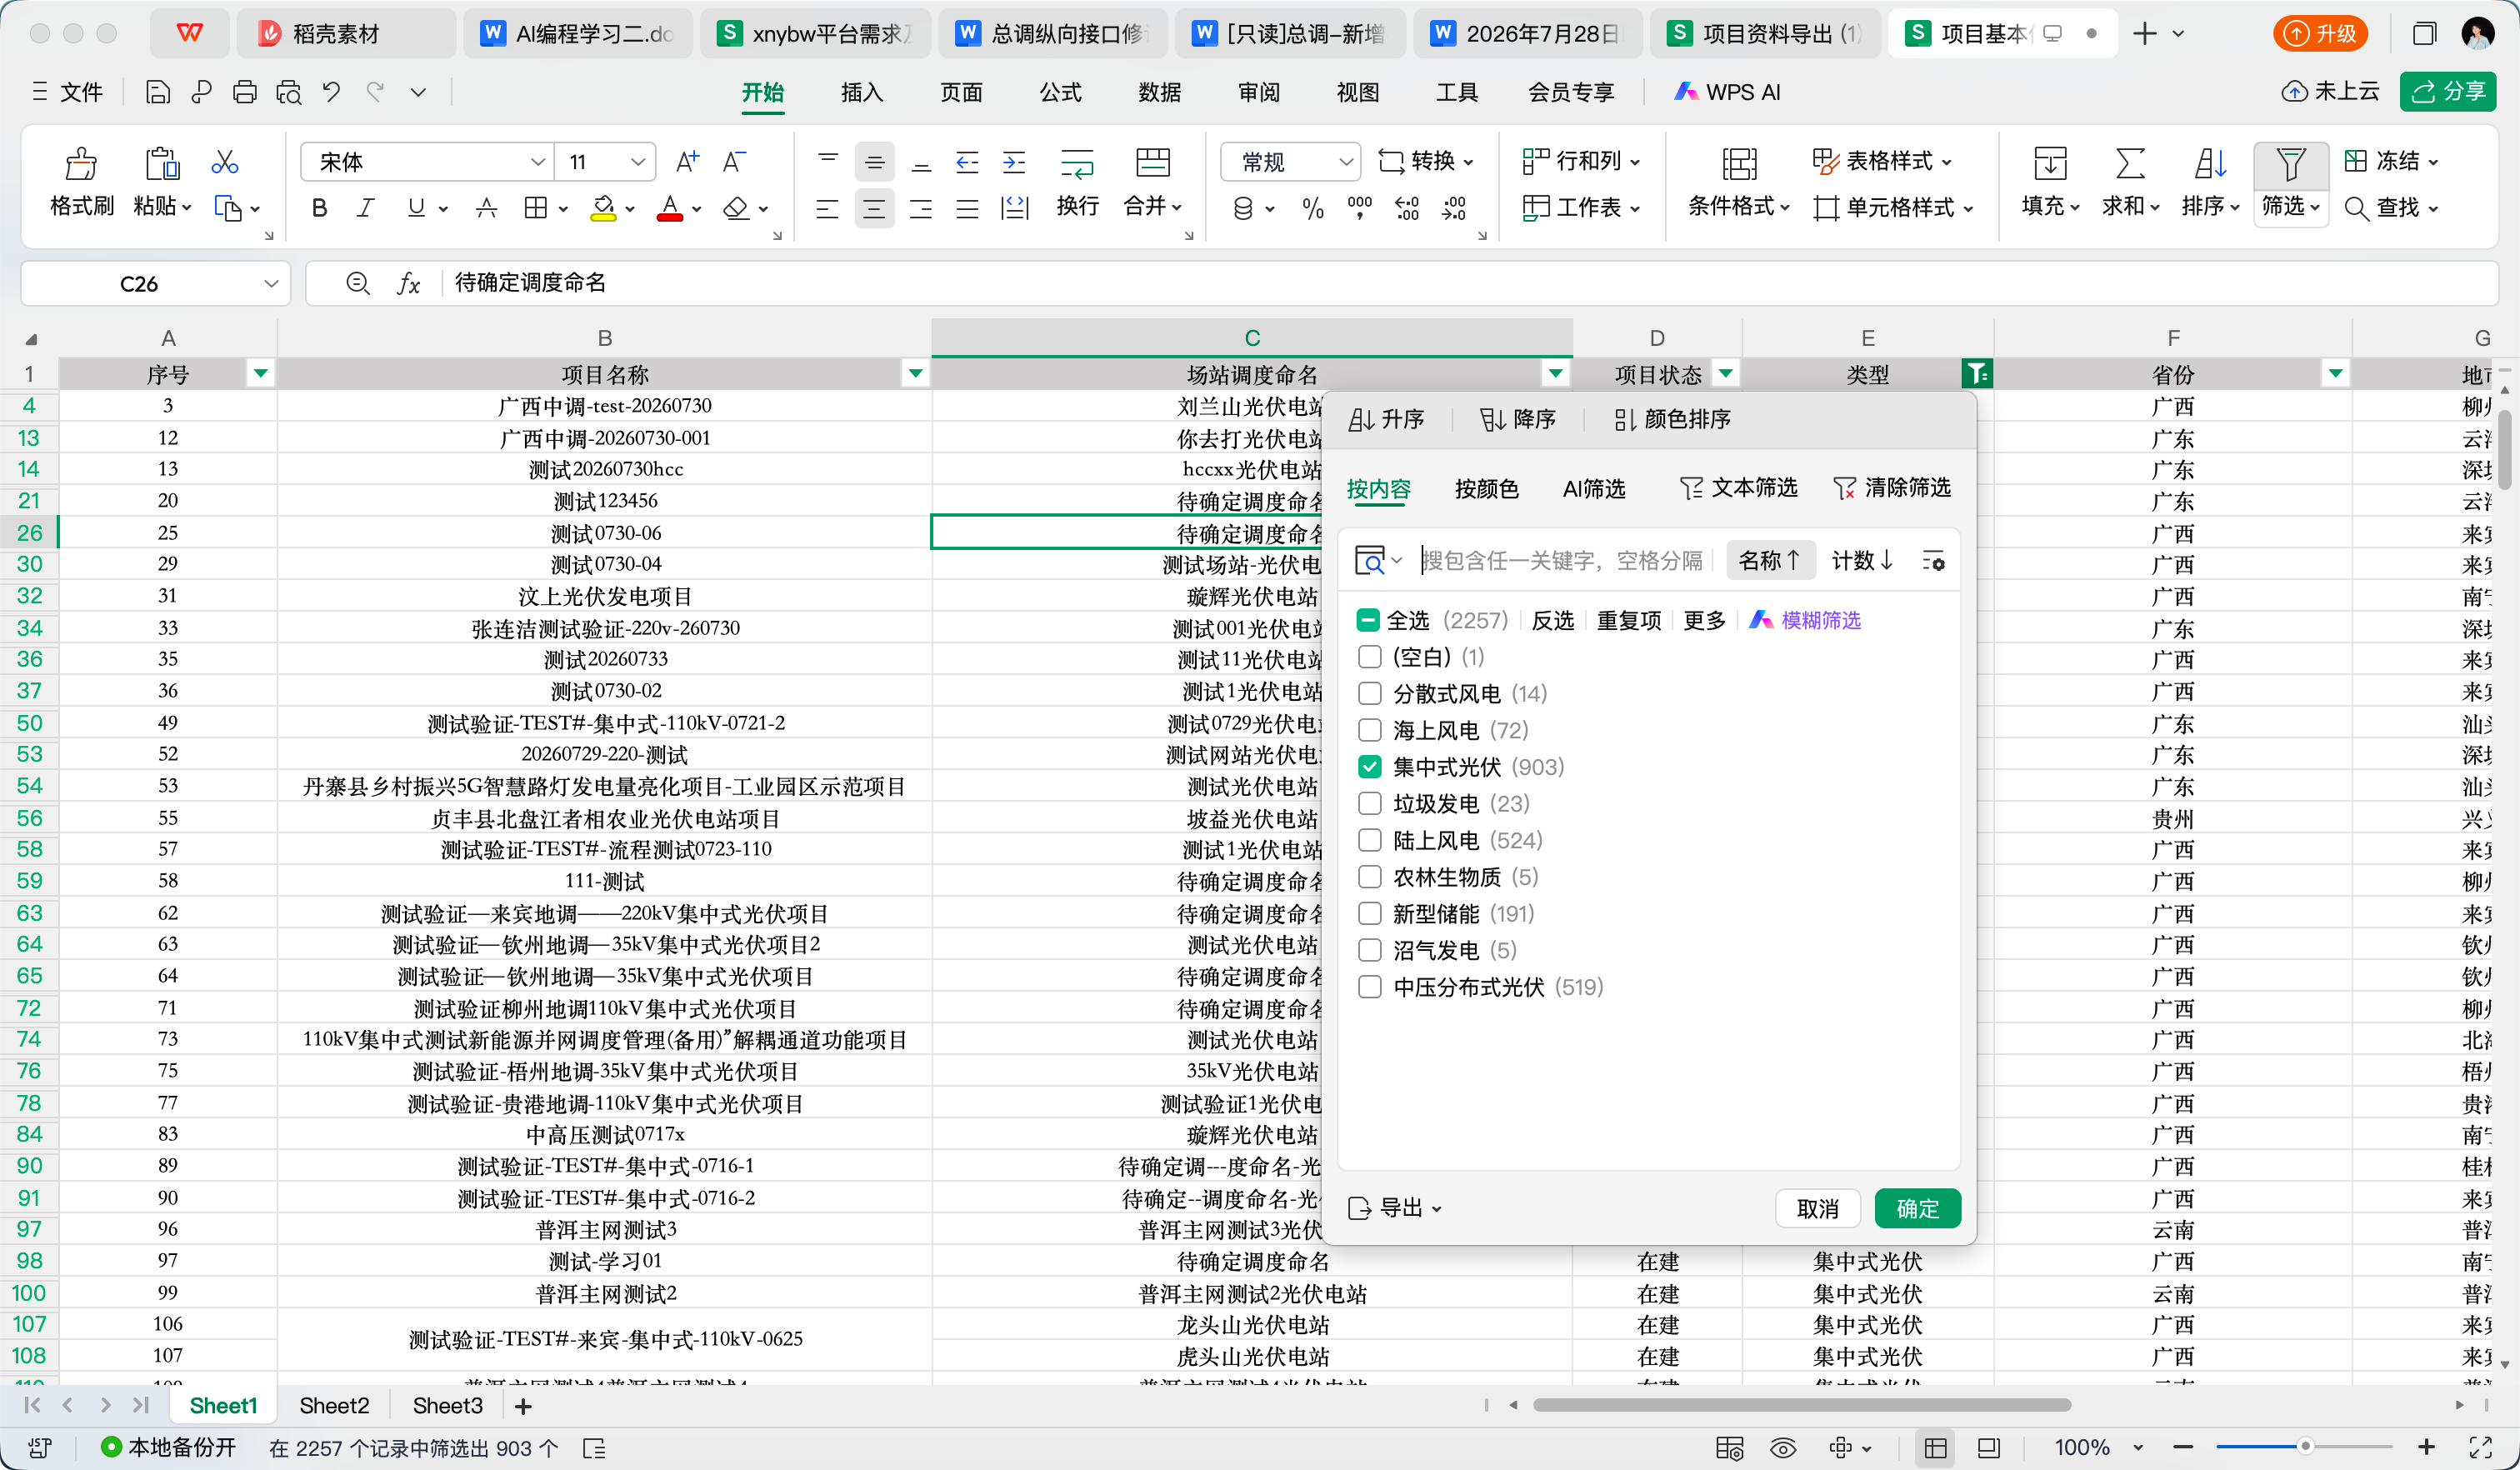Click the Sort (排序) icon
This screenshot has height=1470, width=2520.
coord(2210,163)
